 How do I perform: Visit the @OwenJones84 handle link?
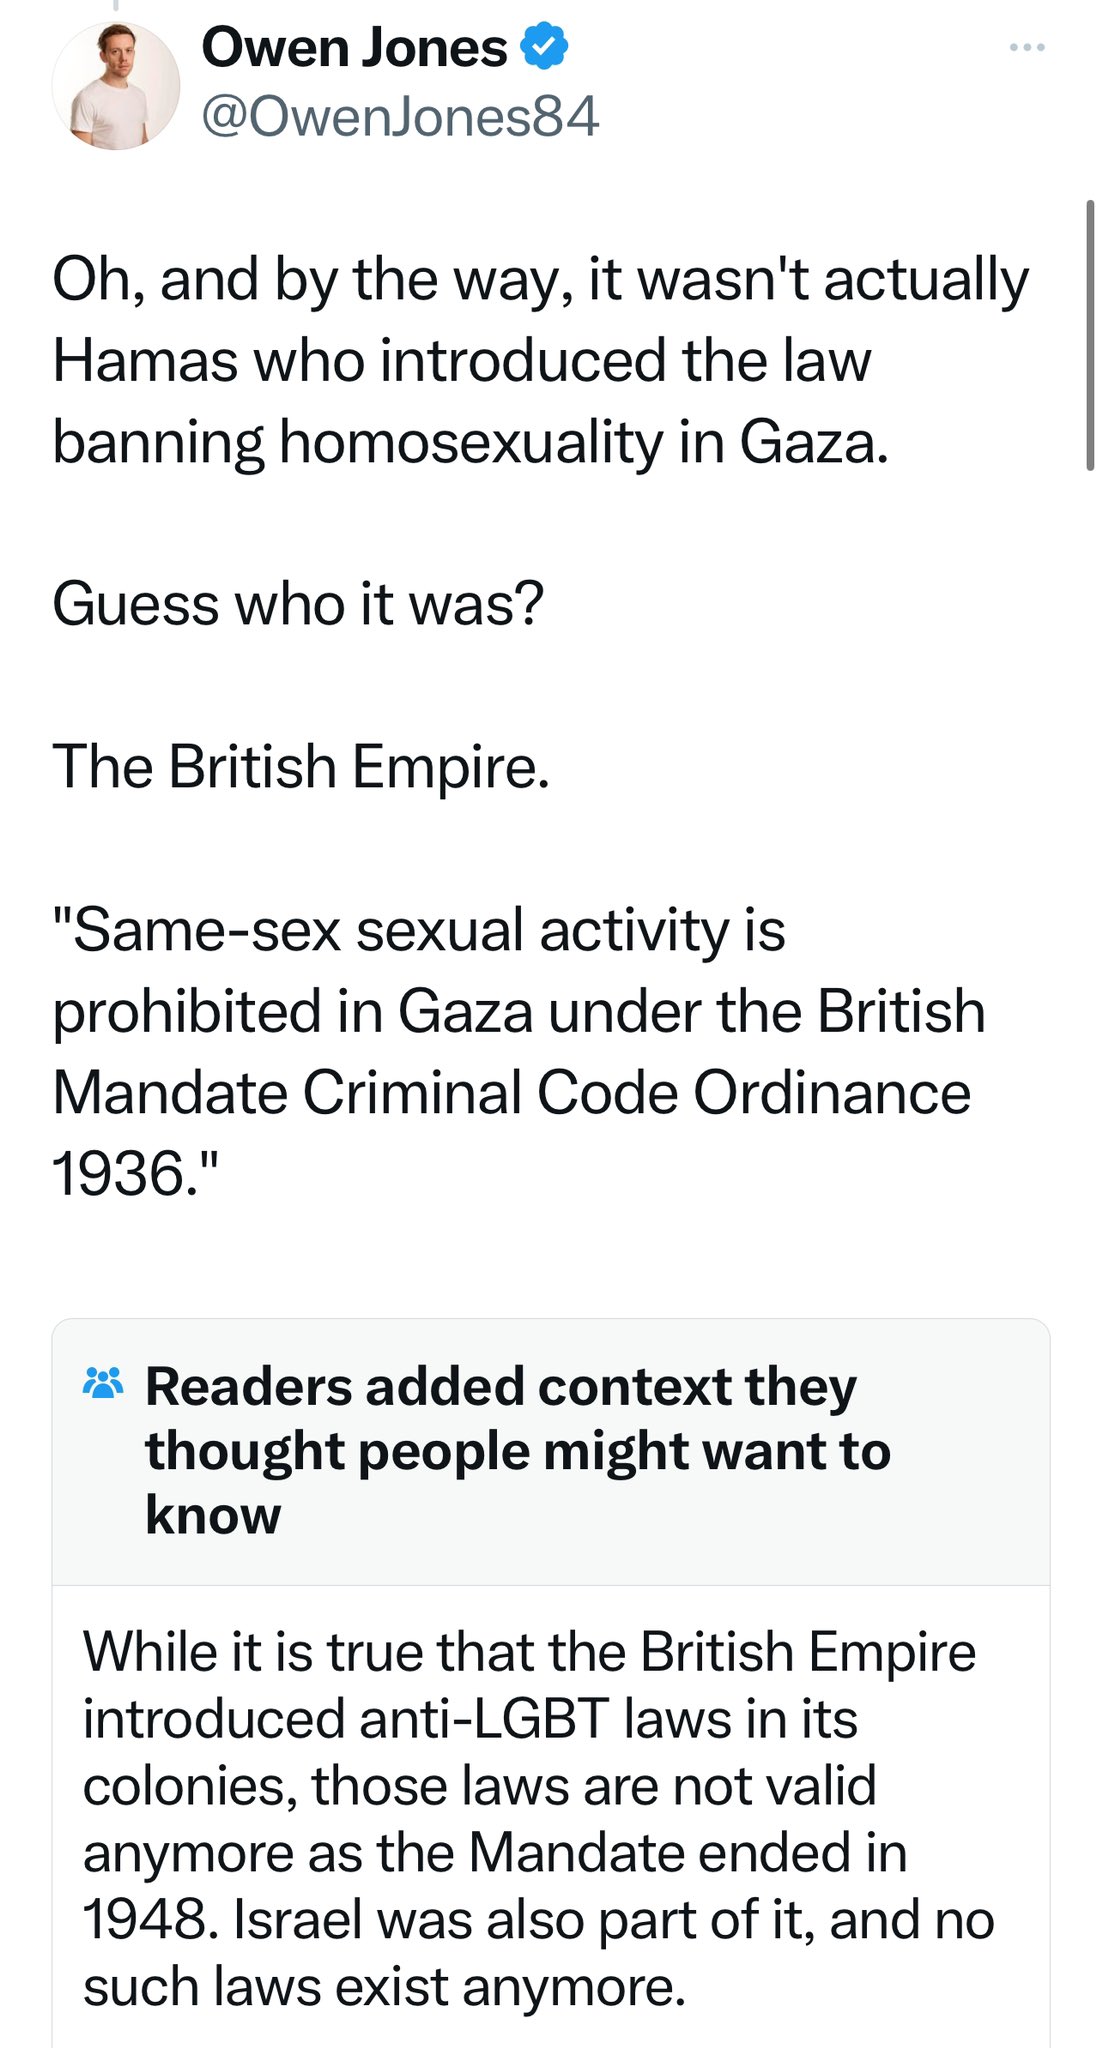[x=400, y=117]
